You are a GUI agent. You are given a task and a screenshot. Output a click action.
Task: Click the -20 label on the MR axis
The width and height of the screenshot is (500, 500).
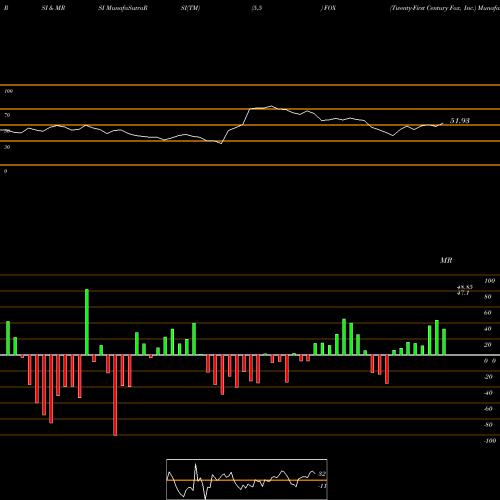click(x=488, y=377)
